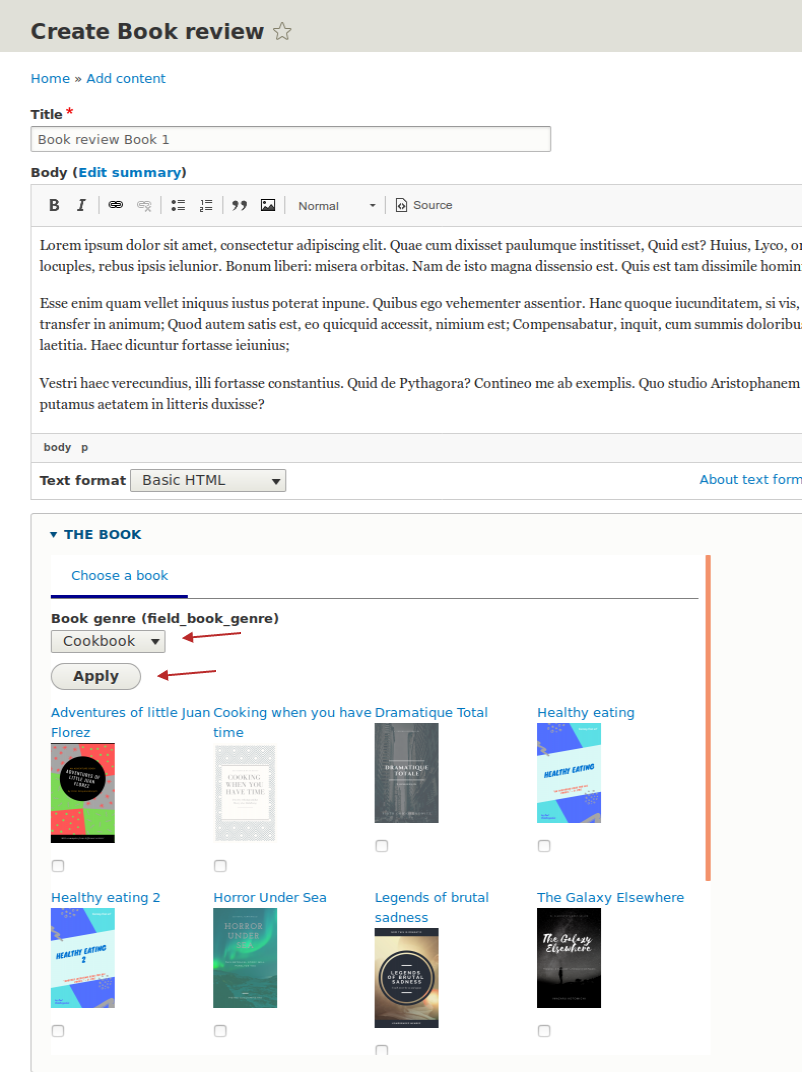Click the insert image icon

(x=268, y=205)
